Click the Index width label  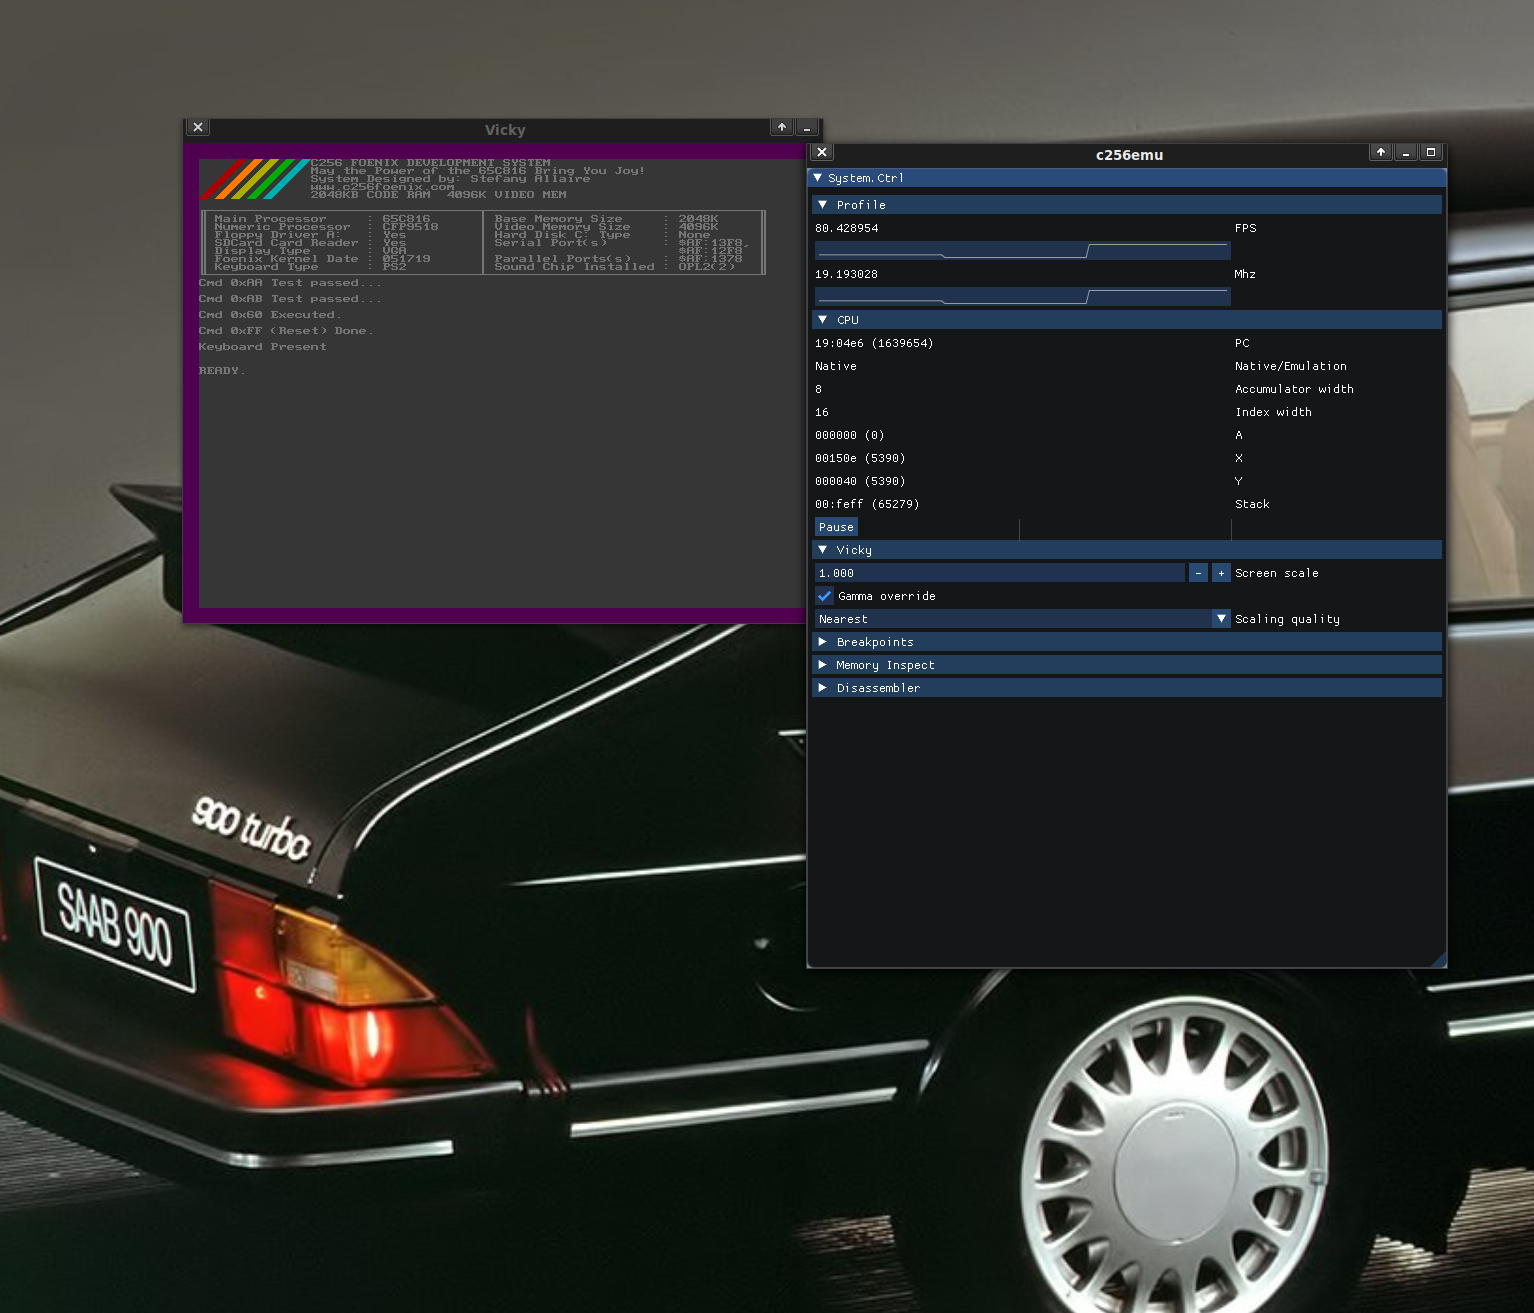click(x=1273, y=412)
